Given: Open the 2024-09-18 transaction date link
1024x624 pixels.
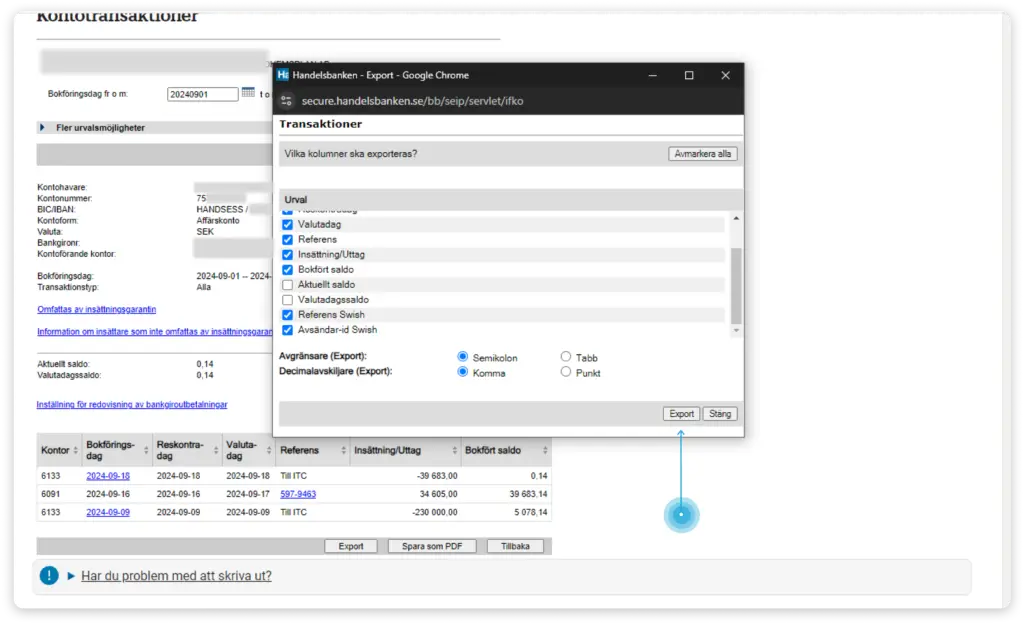Looking at the screenshot, I should coord(108,476).
